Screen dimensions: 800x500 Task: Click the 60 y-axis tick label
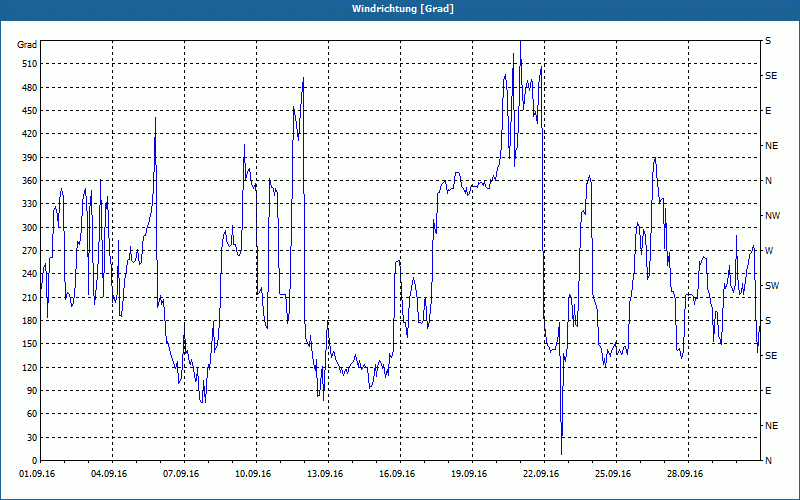31,414
